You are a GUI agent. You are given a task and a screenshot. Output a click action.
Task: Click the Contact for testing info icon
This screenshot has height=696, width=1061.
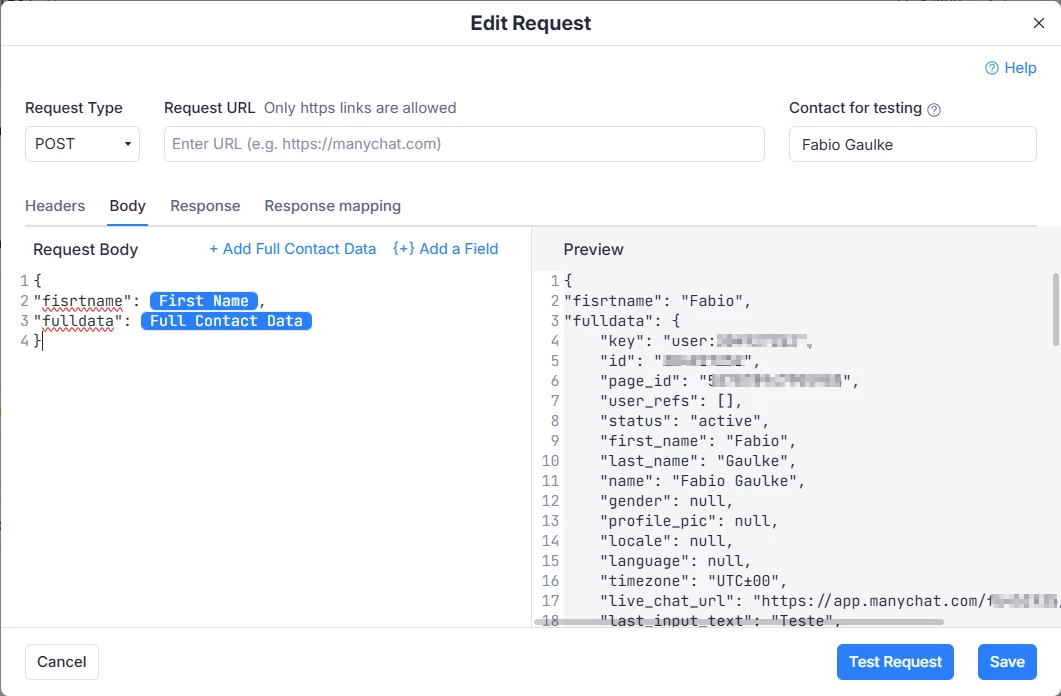click(935, 109)
